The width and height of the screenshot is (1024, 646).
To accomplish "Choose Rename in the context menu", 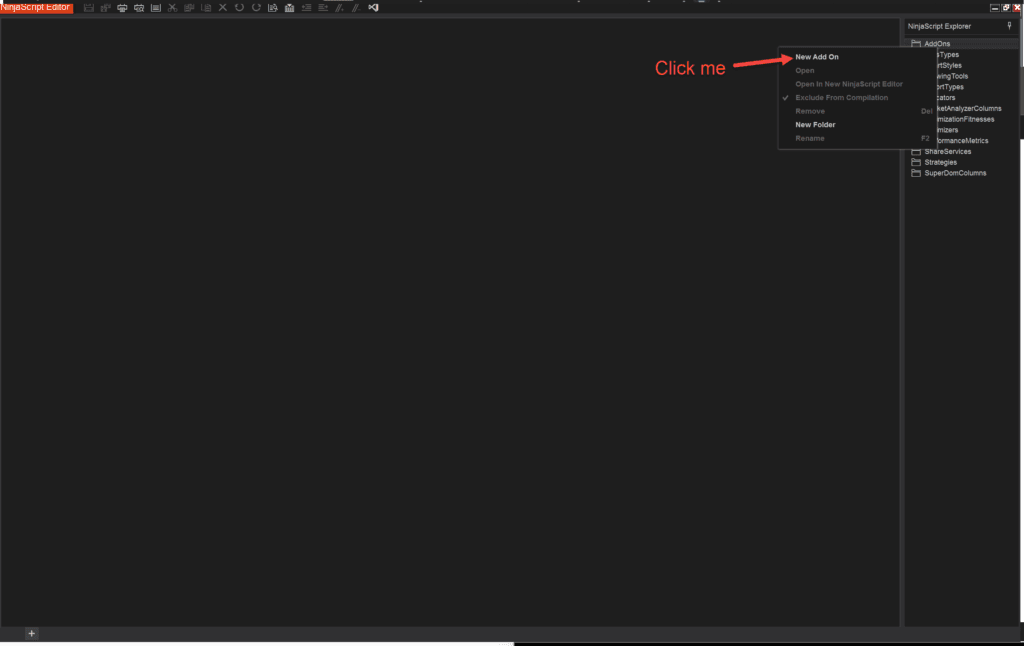I will (x=810, y=138).
